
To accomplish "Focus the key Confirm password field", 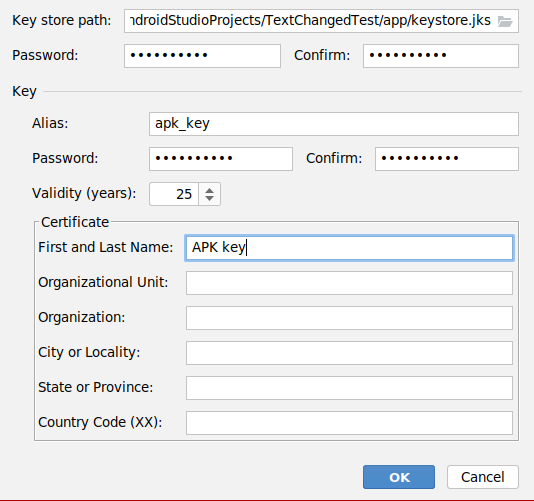I will 447,159.
